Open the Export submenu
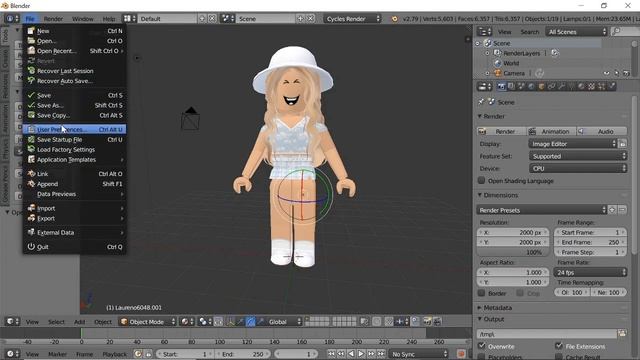Screen dimensions: 640x360 click(74, 218)
